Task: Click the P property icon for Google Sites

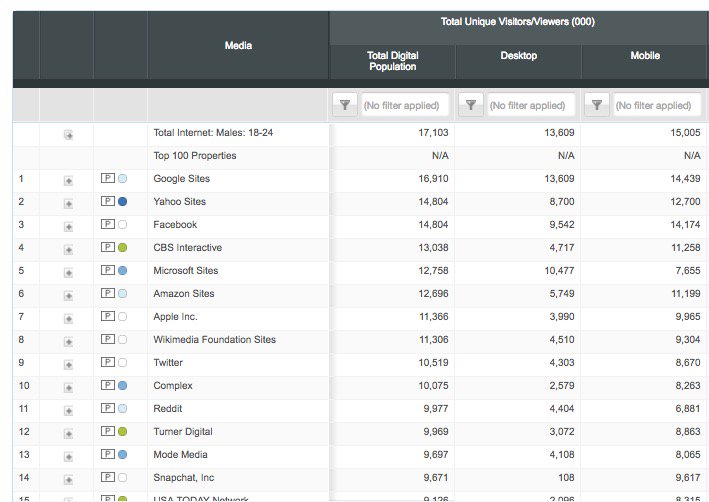Action: coord(108,178)
